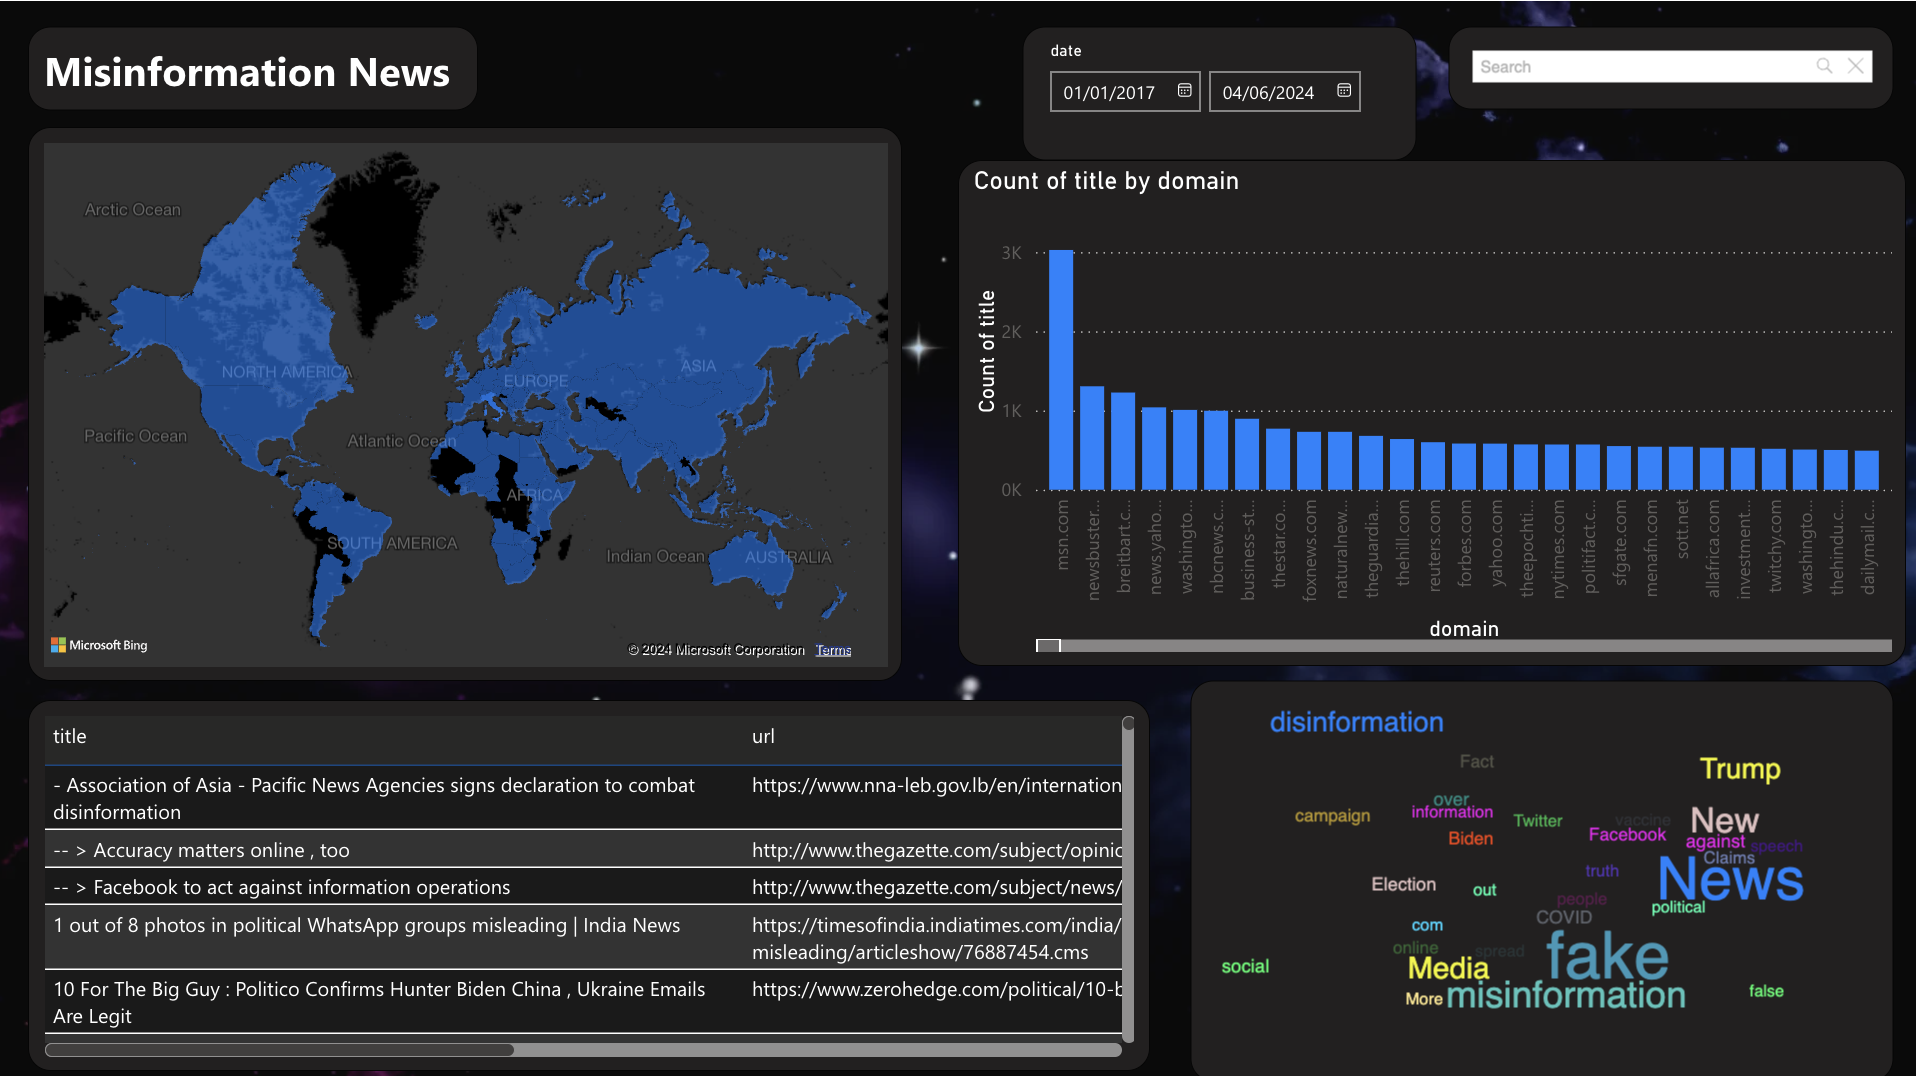Click the table horizontal scrollbar thumb
The width and height of the screenshot is (1916, 1076).
tap(280, 1050)
